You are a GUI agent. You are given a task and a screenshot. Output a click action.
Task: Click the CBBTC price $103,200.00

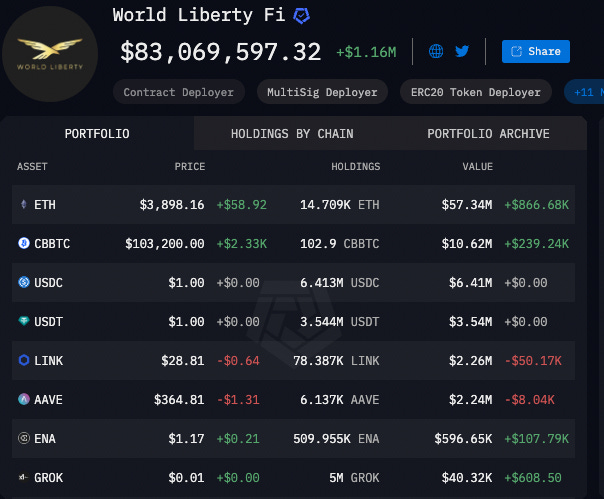coord(164,244)
